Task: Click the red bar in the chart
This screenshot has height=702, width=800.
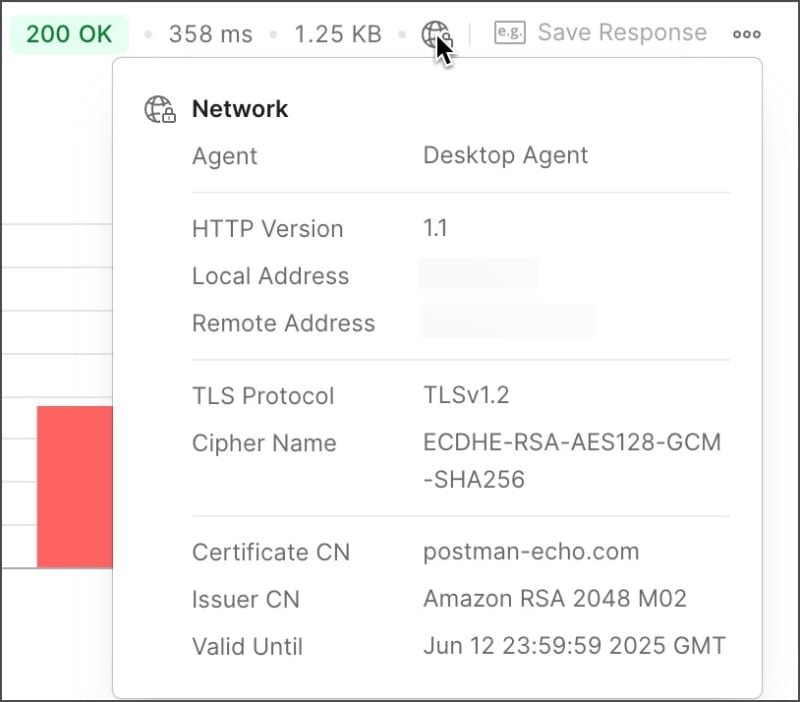Action: pyautogui.click(x=75, y=487)
